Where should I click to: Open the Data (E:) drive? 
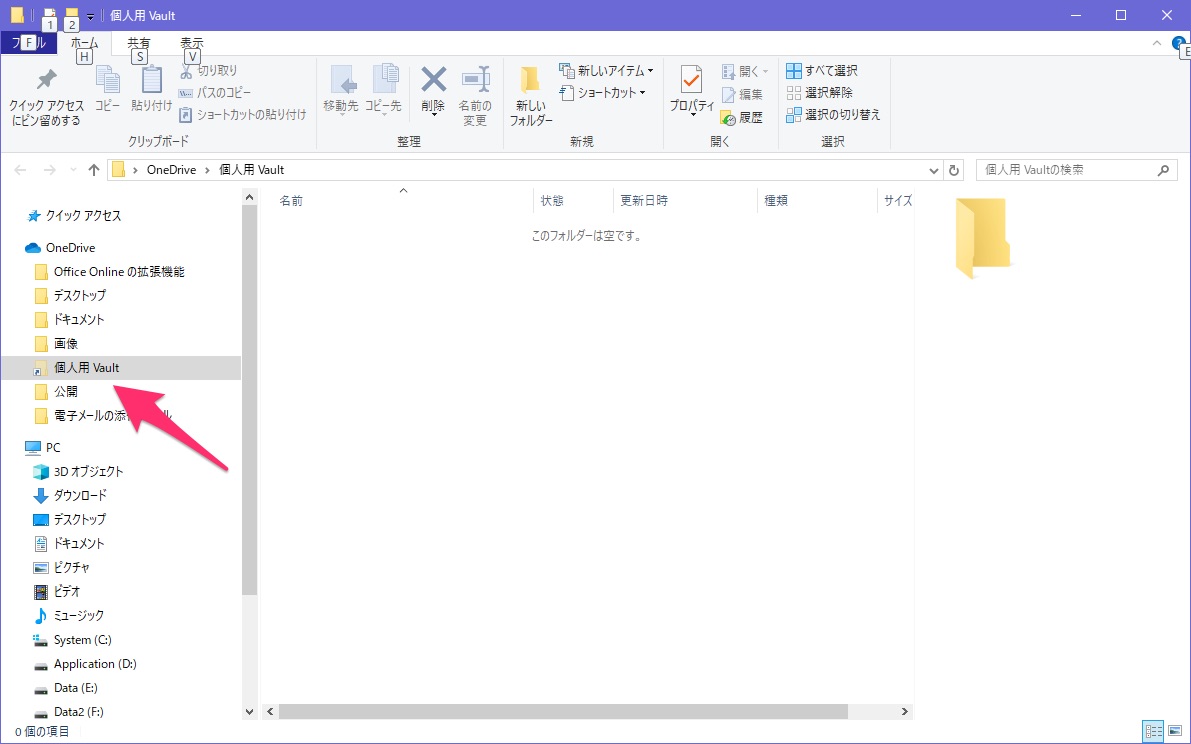(66, 688)
